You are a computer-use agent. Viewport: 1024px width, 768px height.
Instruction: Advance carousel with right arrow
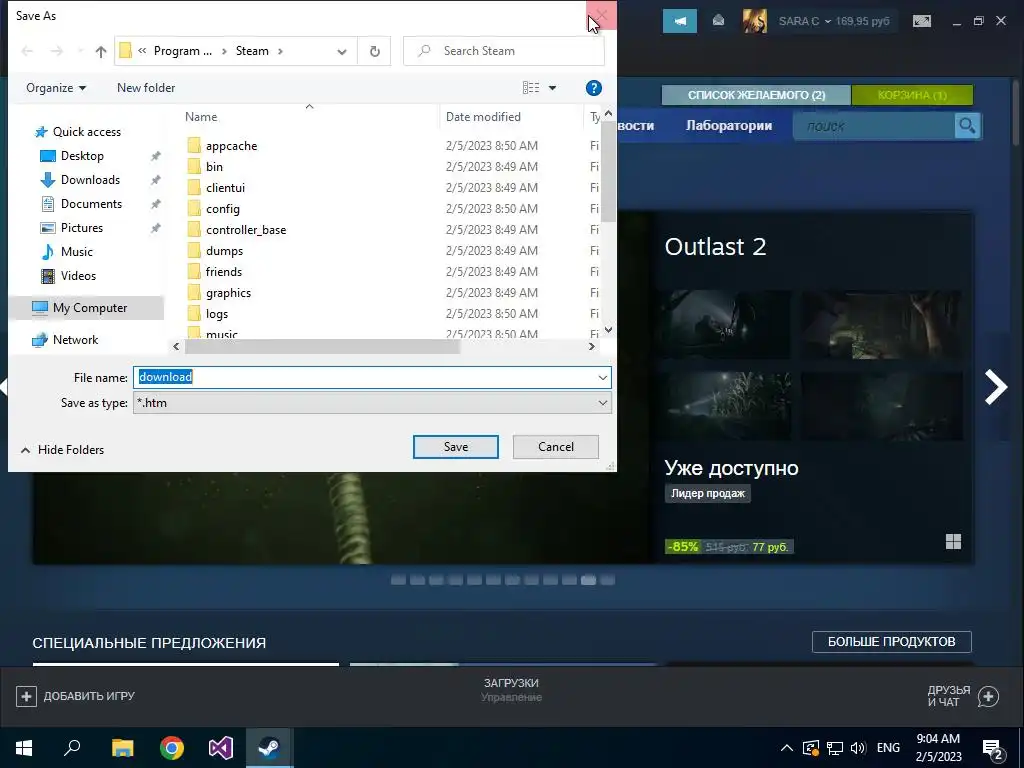coord(995,387)
